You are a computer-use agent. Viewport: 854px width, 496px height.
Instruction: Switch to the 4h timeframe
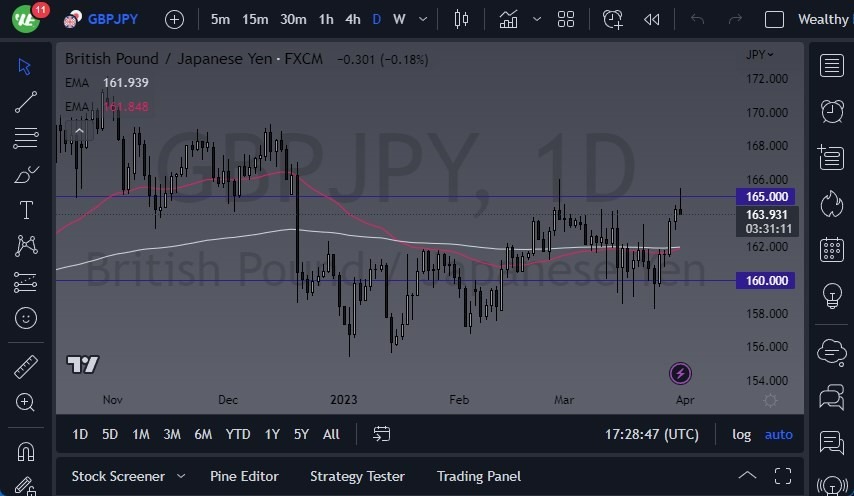pos(353,20)
